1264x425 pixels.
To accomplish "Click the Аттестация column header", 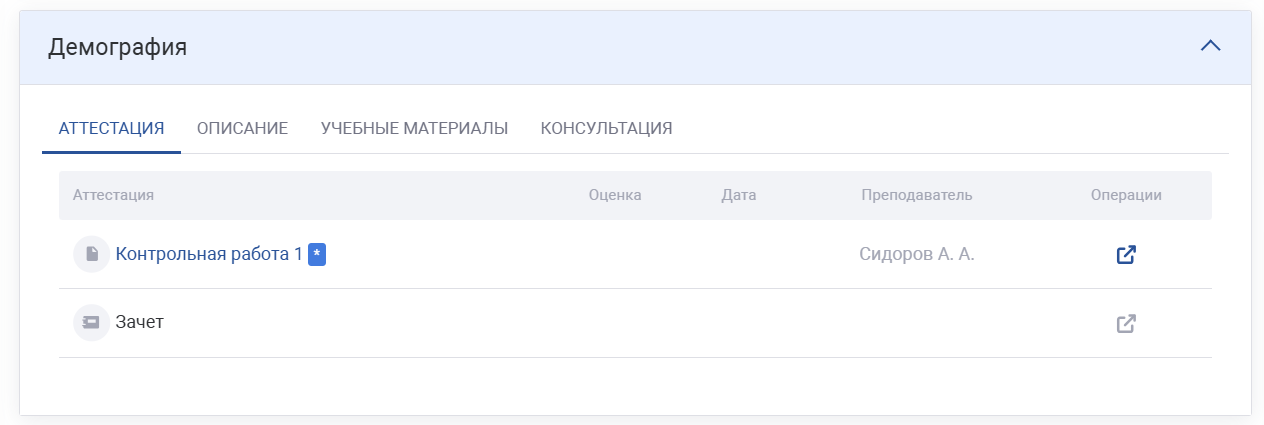I will (113, 195).
